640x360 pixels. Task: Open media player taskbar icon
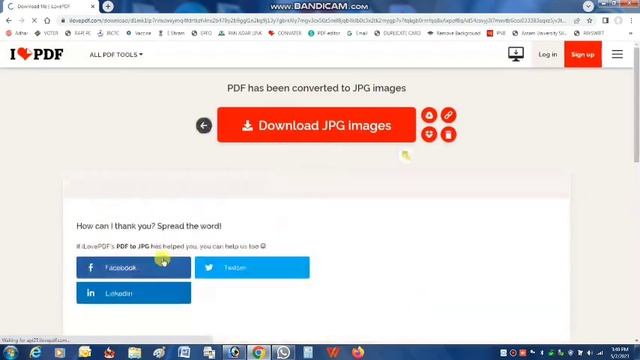click(60, 352)
